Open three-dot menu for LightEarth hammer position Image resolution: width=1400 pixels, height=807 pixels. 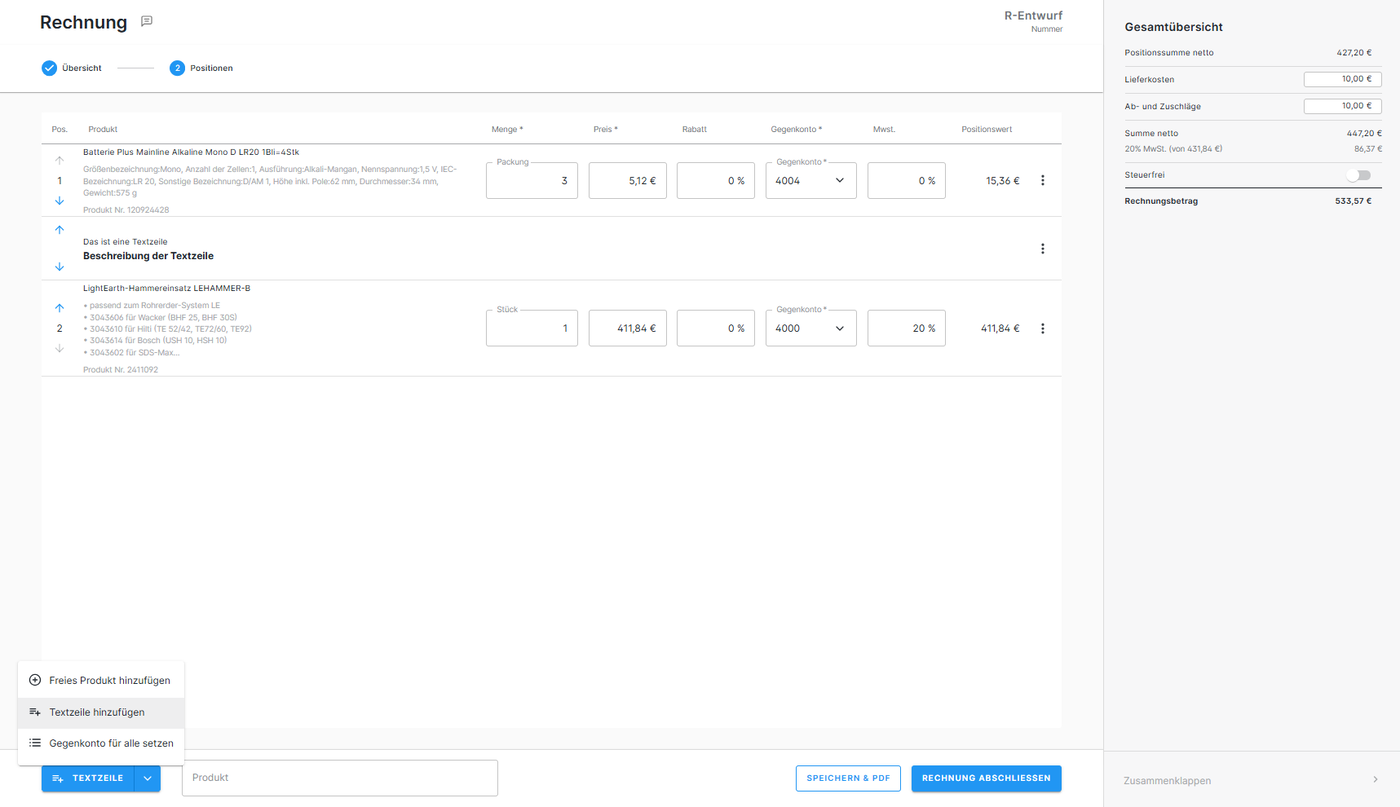click(1042, 329)
